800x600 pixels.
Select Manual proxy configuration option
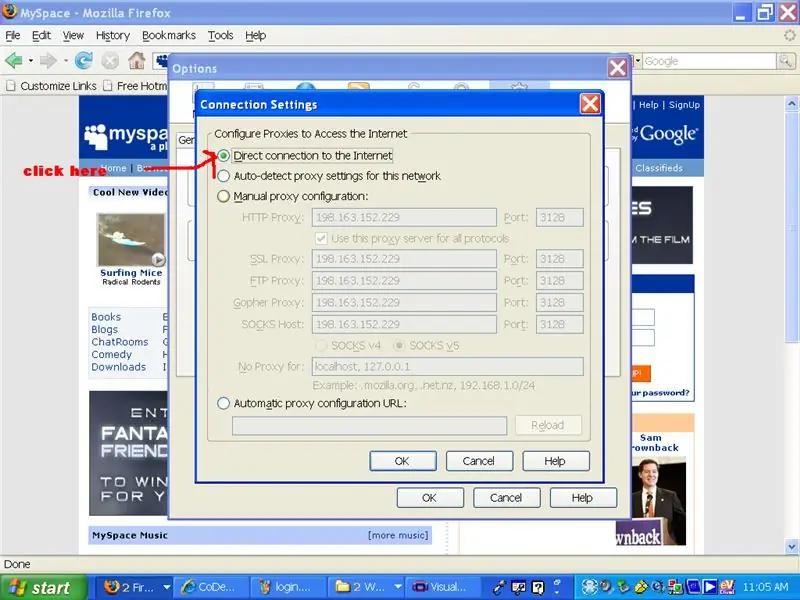(223, 196)
